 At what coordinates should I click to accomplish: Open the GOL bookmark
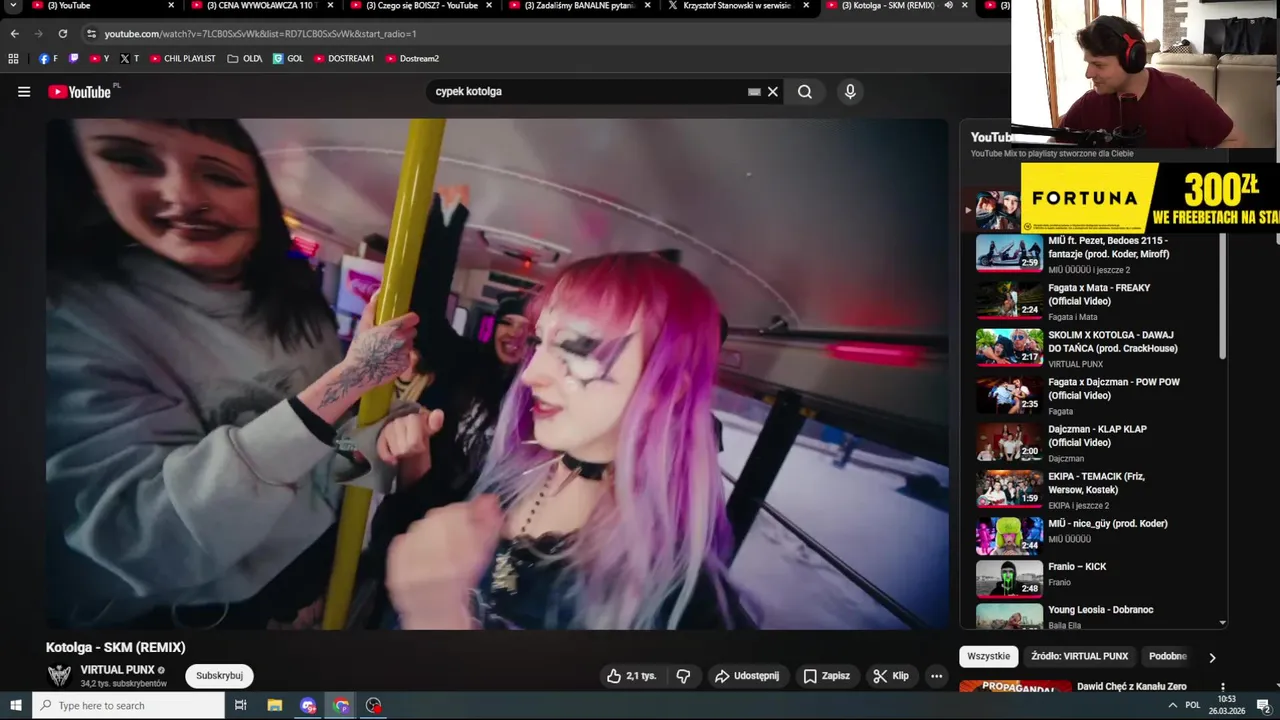[x=288, y=59]
